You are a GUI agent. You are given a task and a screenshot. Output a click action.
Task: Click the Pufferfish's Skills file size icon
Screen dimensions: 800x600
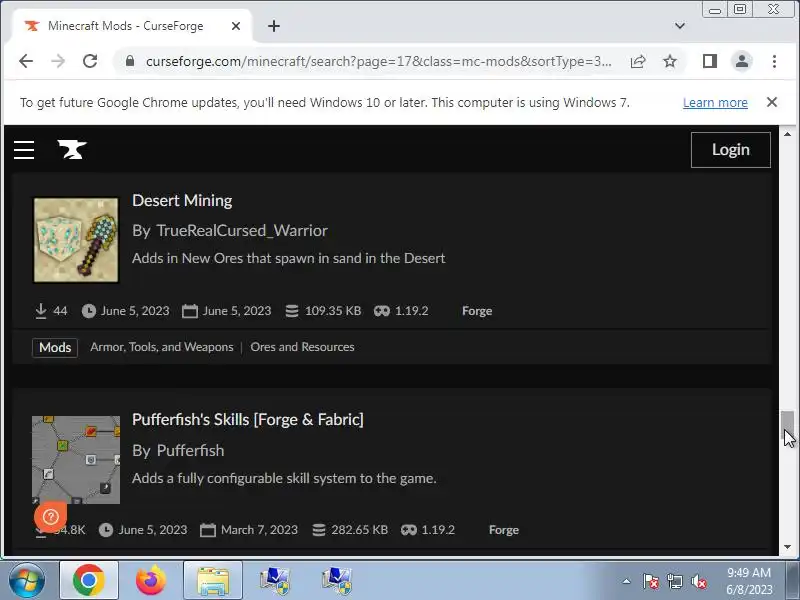tap(319, 530)
